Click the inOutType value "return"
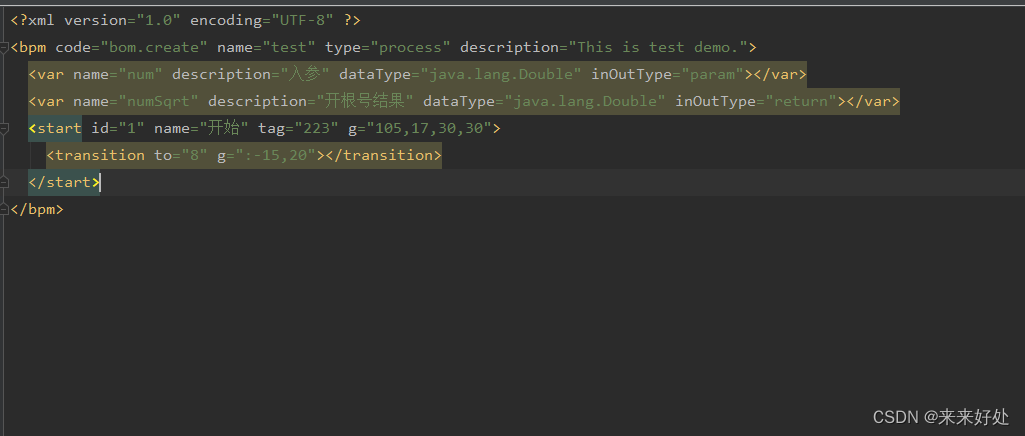 tap(801, 101)
